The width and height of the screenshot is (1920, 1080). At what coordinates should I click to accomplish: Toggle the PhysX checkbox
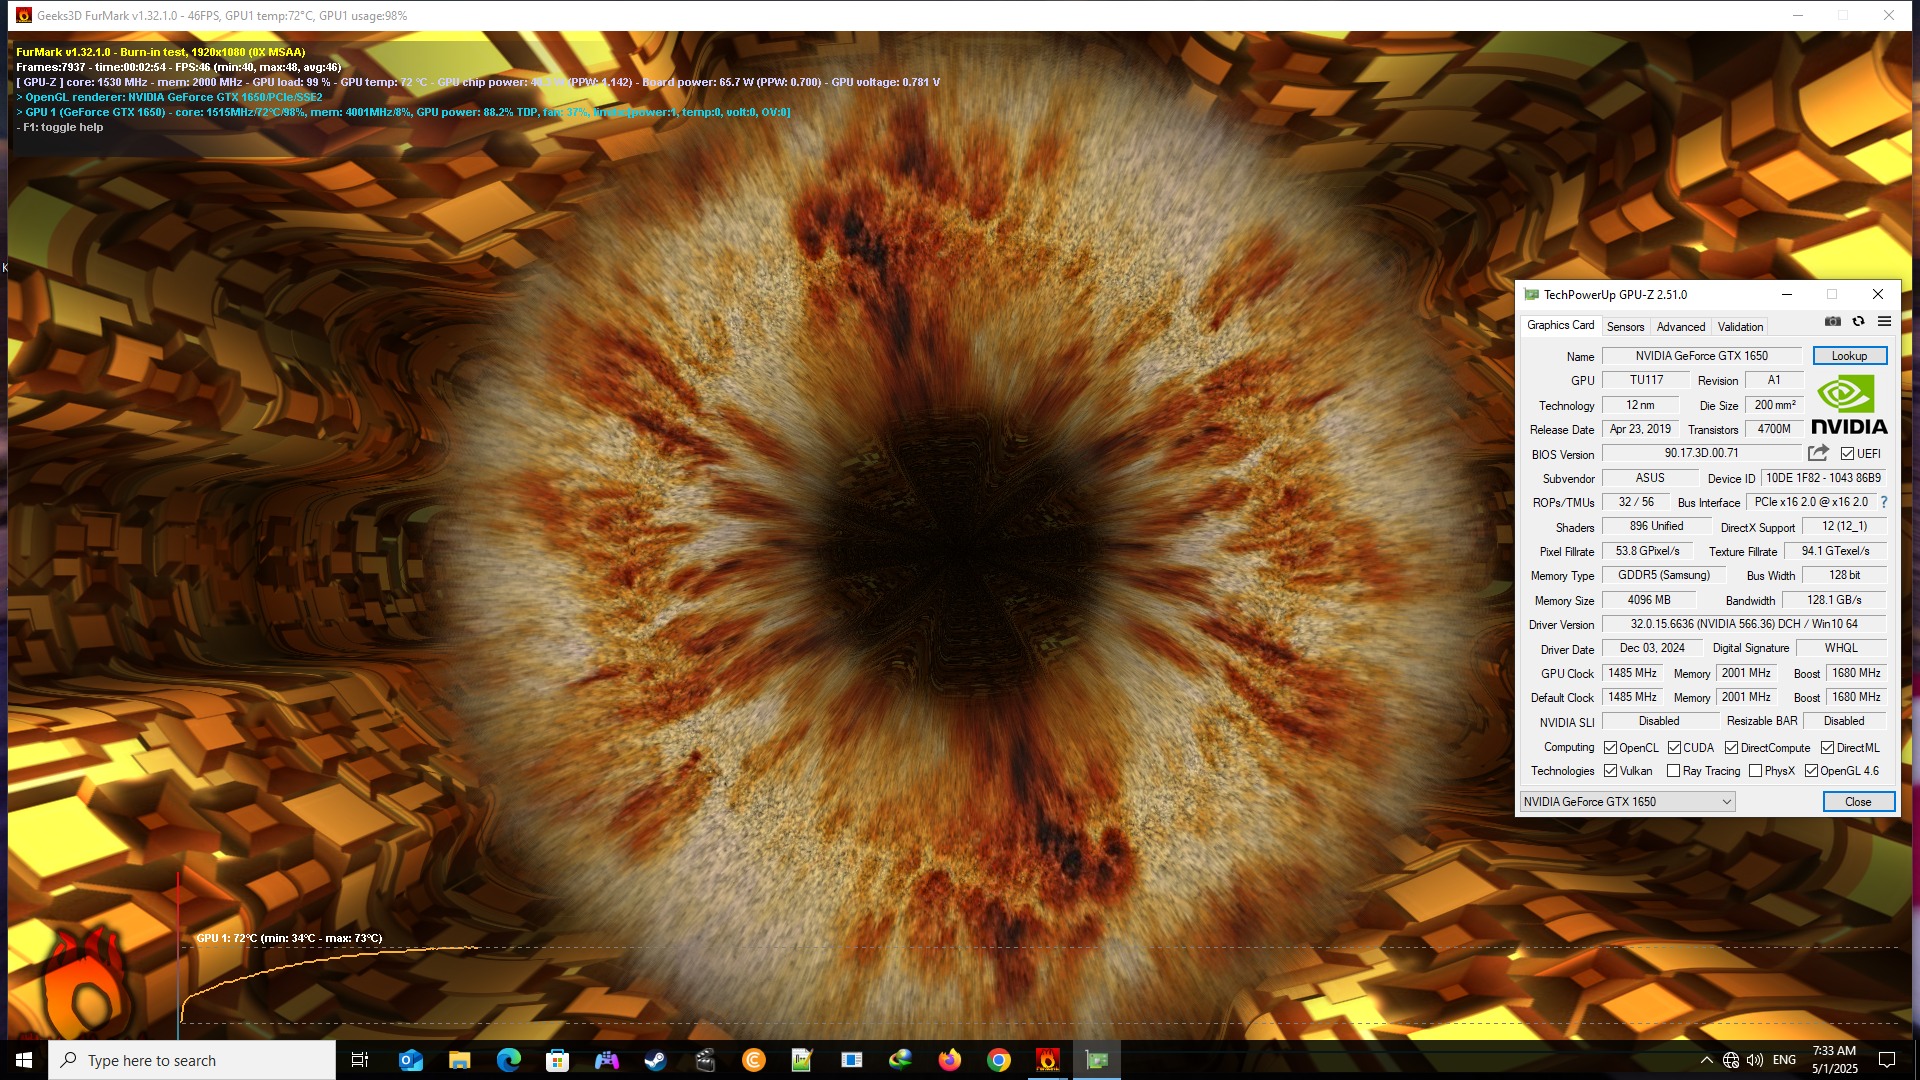point(1755,771)
